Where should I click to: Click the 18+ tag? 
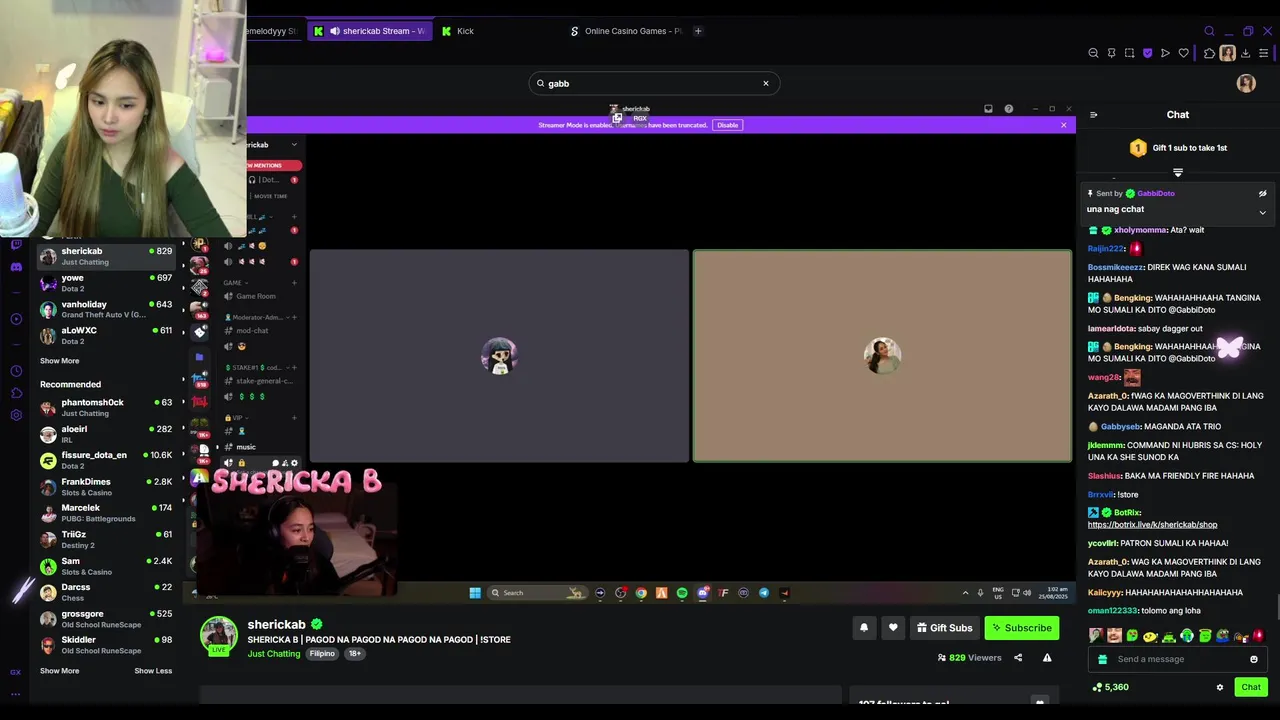point(354,654)
